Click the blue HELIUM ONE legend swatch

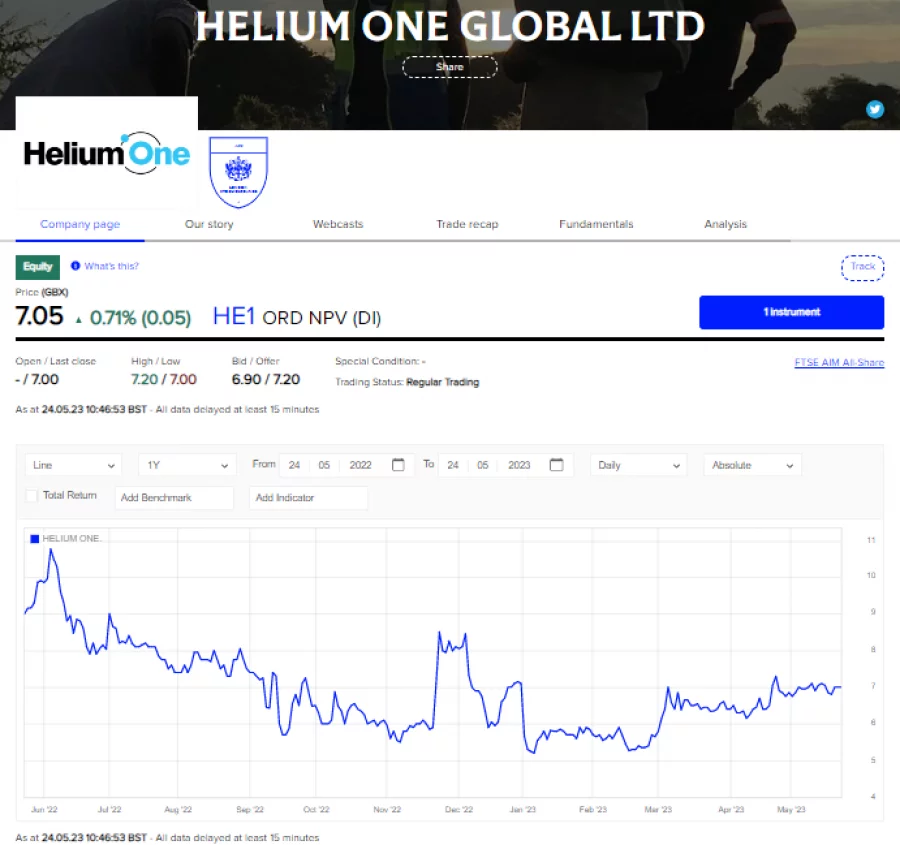pyautogui.click(x=33, y=538)
